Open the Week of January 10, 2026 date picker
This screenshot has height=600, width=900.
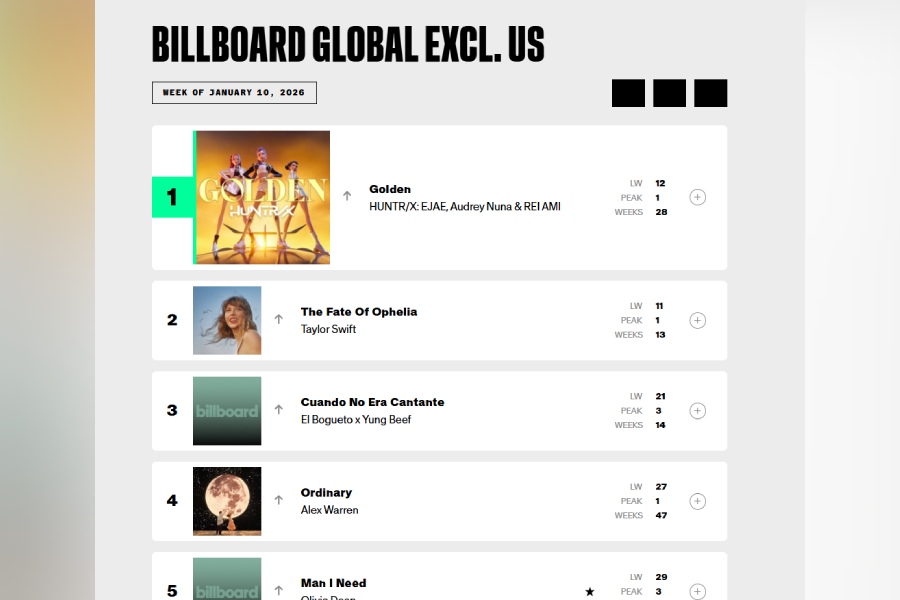coord(234,93)
